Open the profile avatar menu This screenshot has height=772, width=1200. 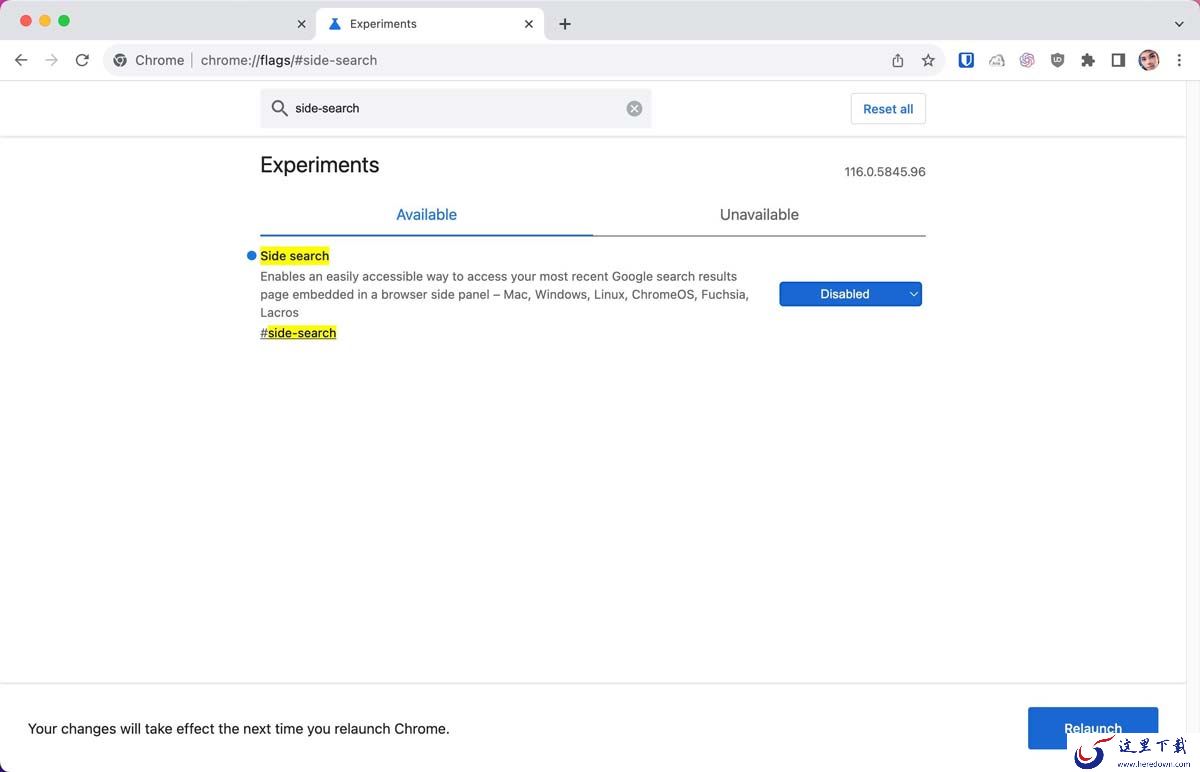click(x=1149, y=60)
